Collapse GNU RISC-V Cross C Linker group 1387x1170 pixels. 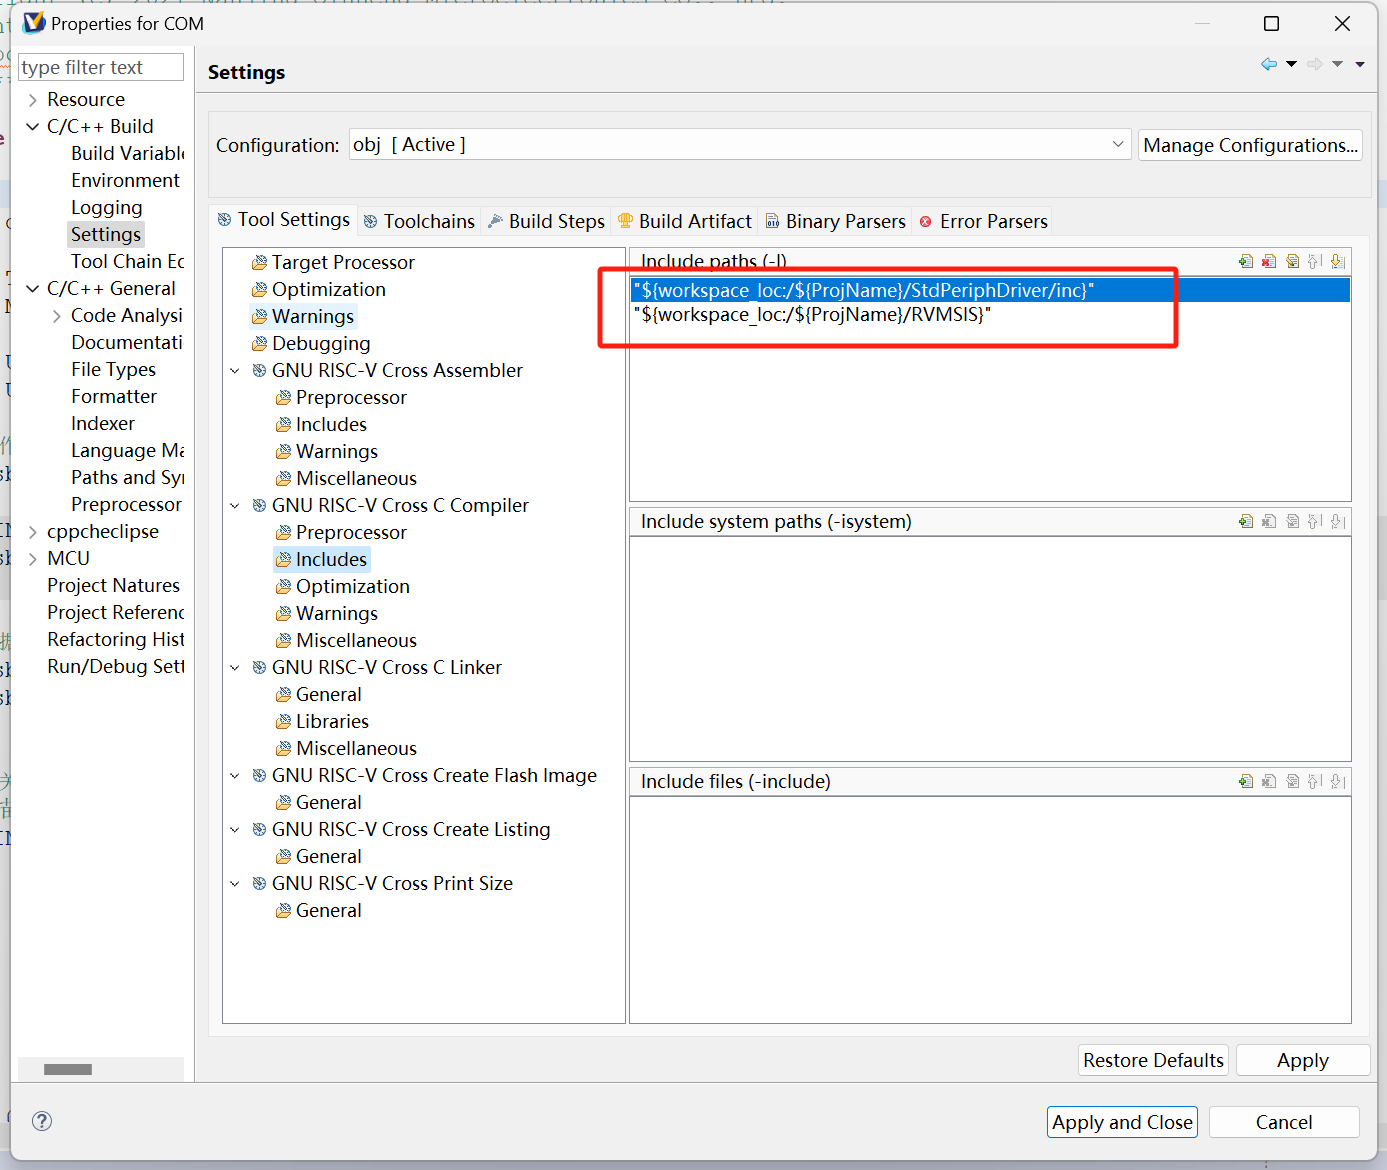pos(235,668)
